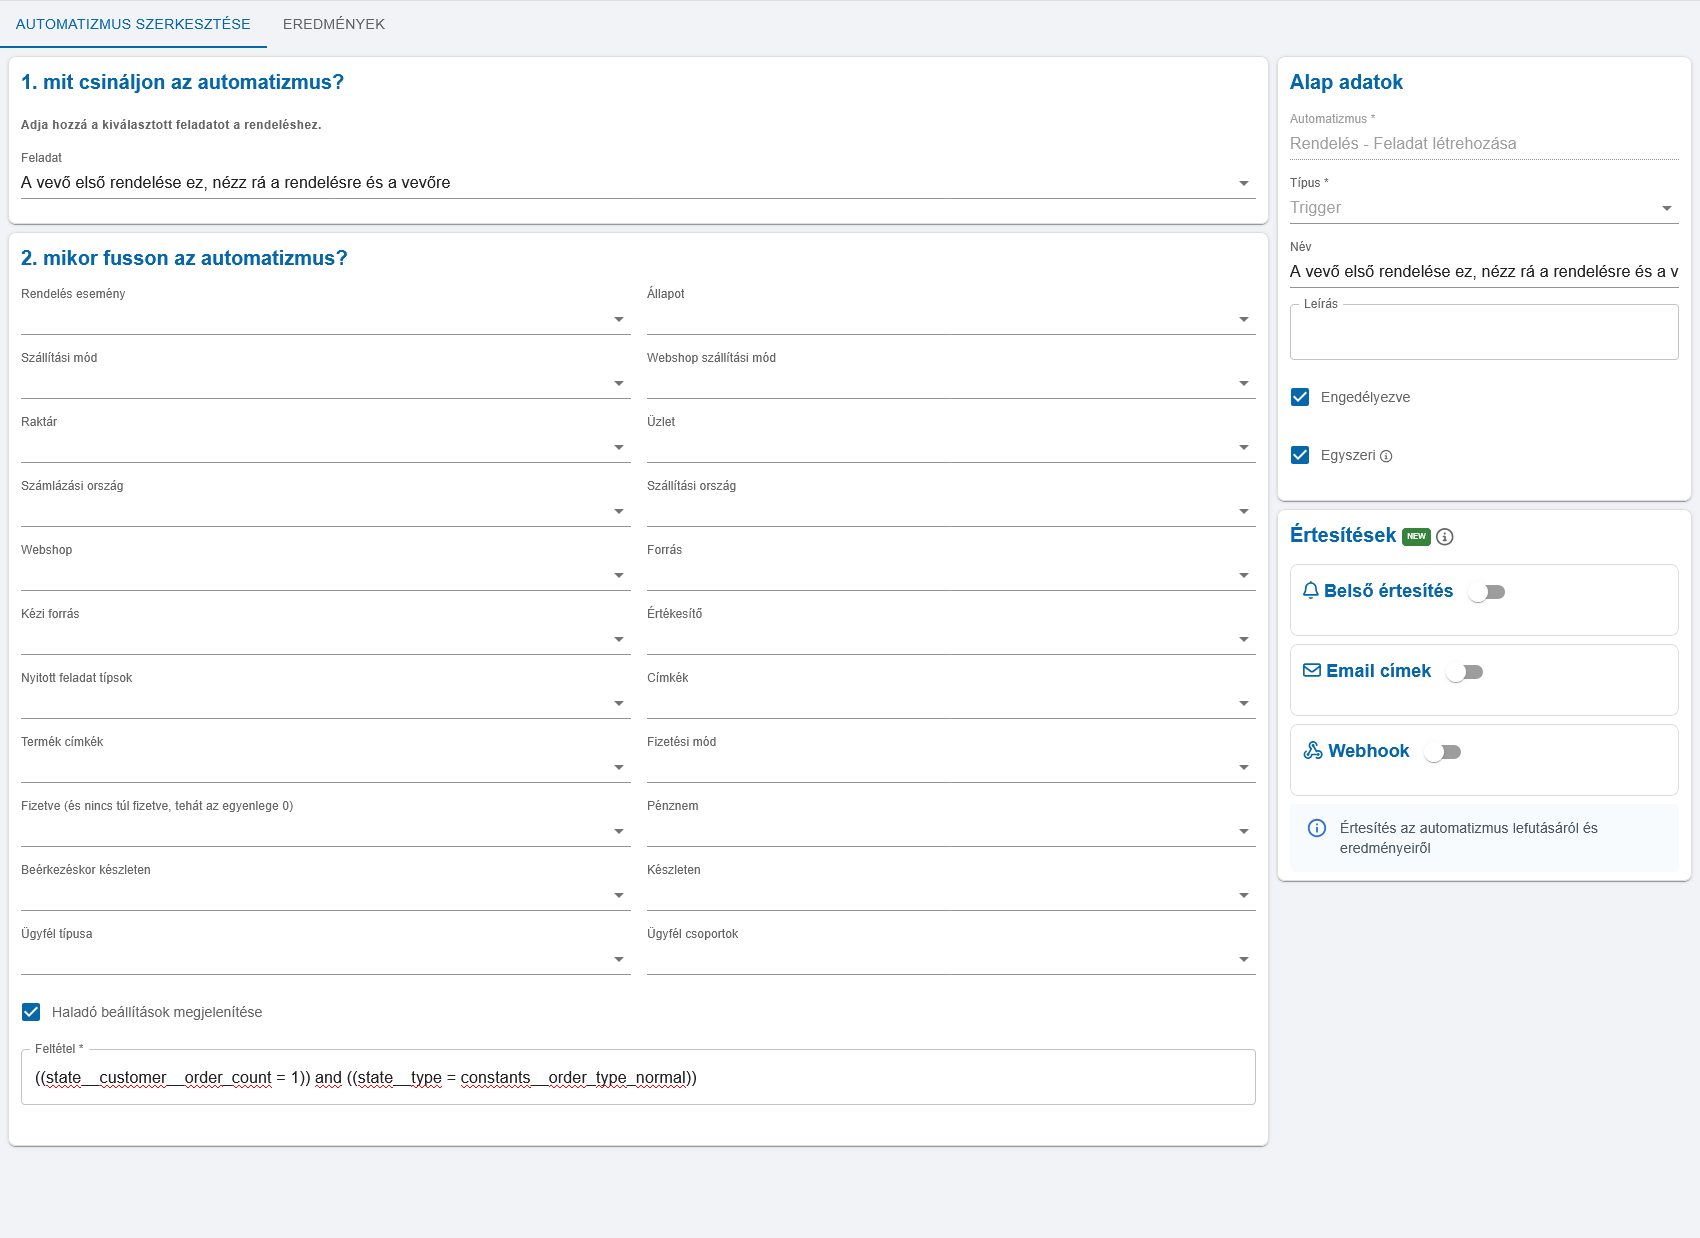Click the envelope icon of Email címek
1700x1238 pixels.
pos(1312,671)
